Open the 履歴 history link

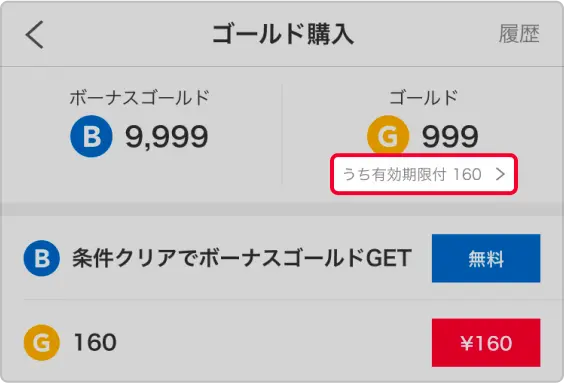pos(519,34)
